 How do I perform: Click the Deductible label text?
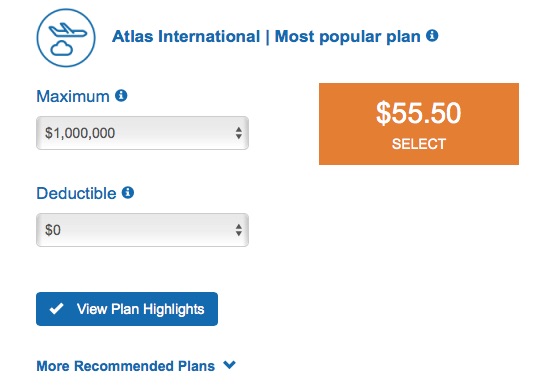[76, 193]
